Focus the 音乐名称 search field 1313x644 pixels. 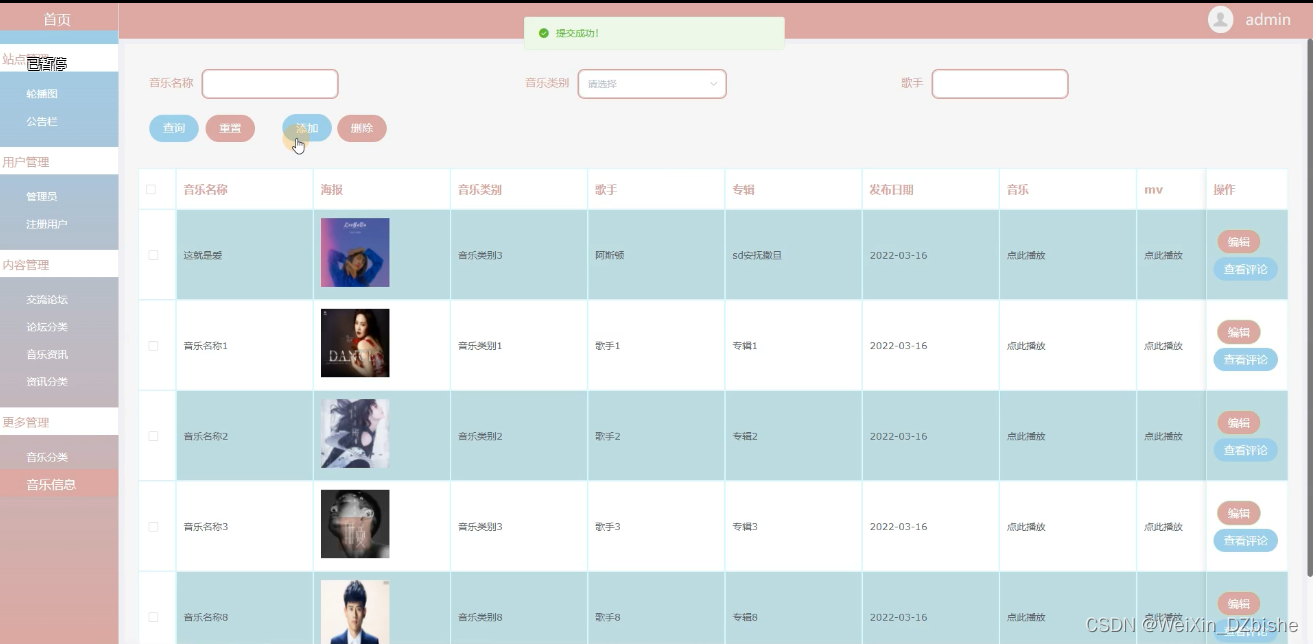[270, 84]
